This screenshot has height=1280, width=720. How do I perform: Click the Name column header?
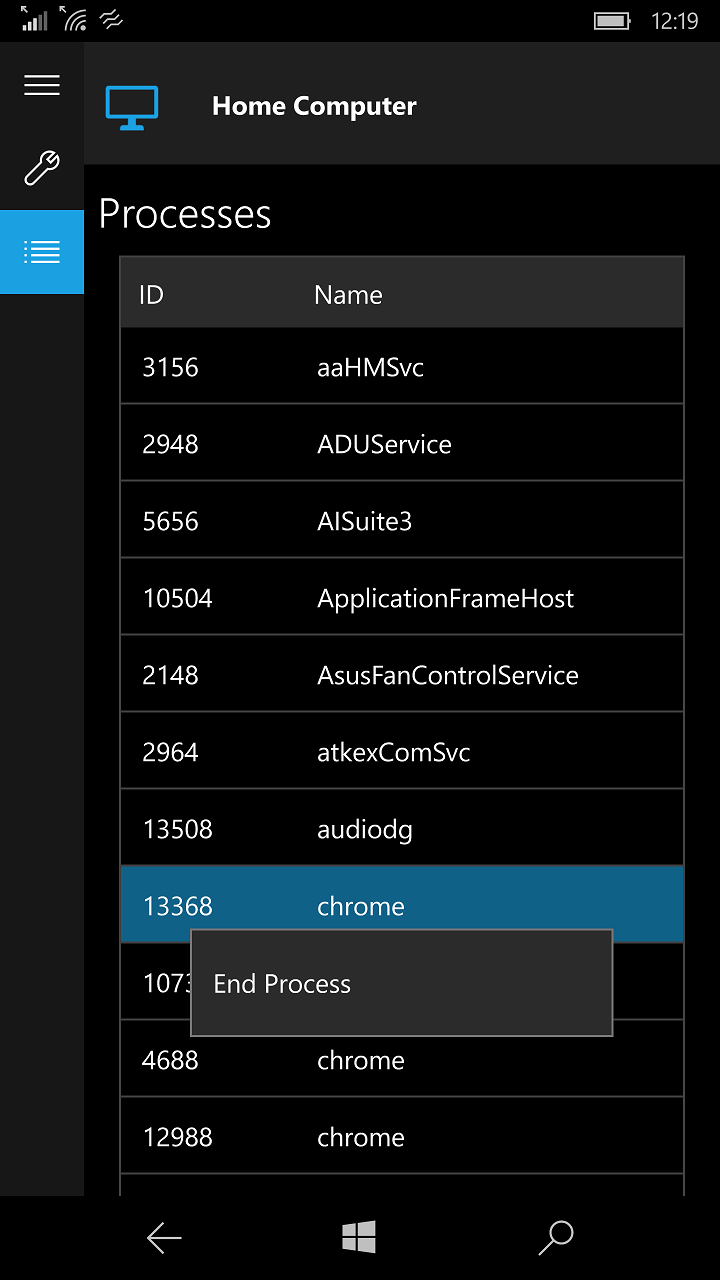348,295
